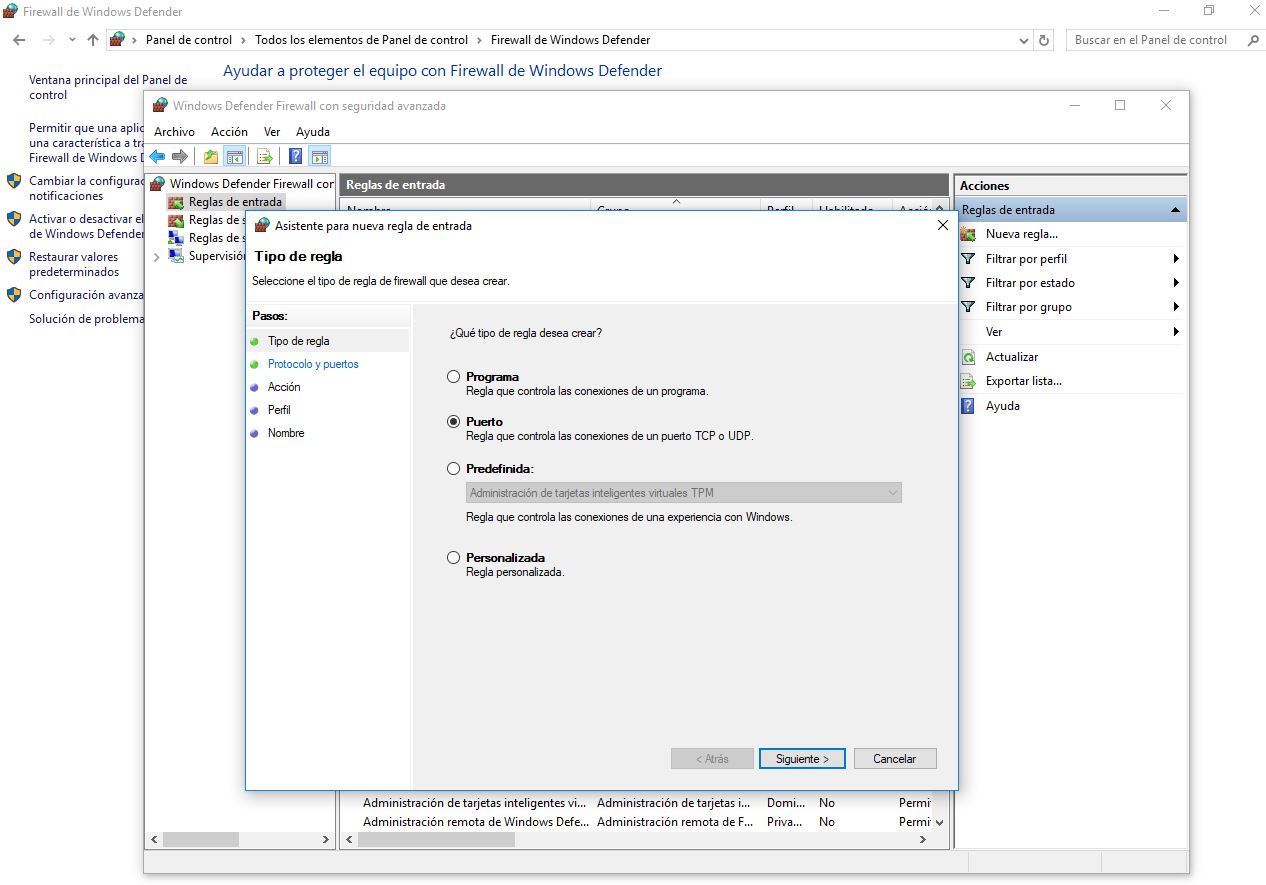
Task: Click Panel de control breadcrumb
Action: 189,40
